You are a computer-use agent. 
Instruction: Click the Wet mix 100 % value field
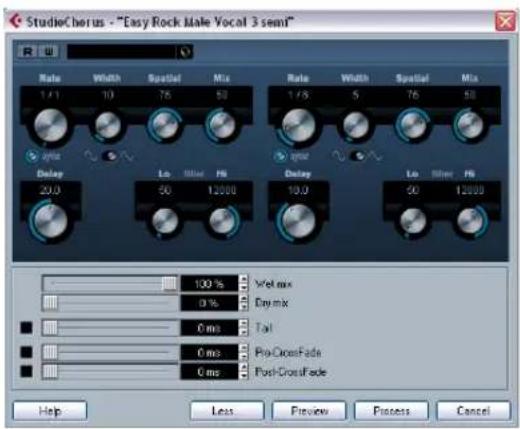pyautogui.click(x=209, y=284)
